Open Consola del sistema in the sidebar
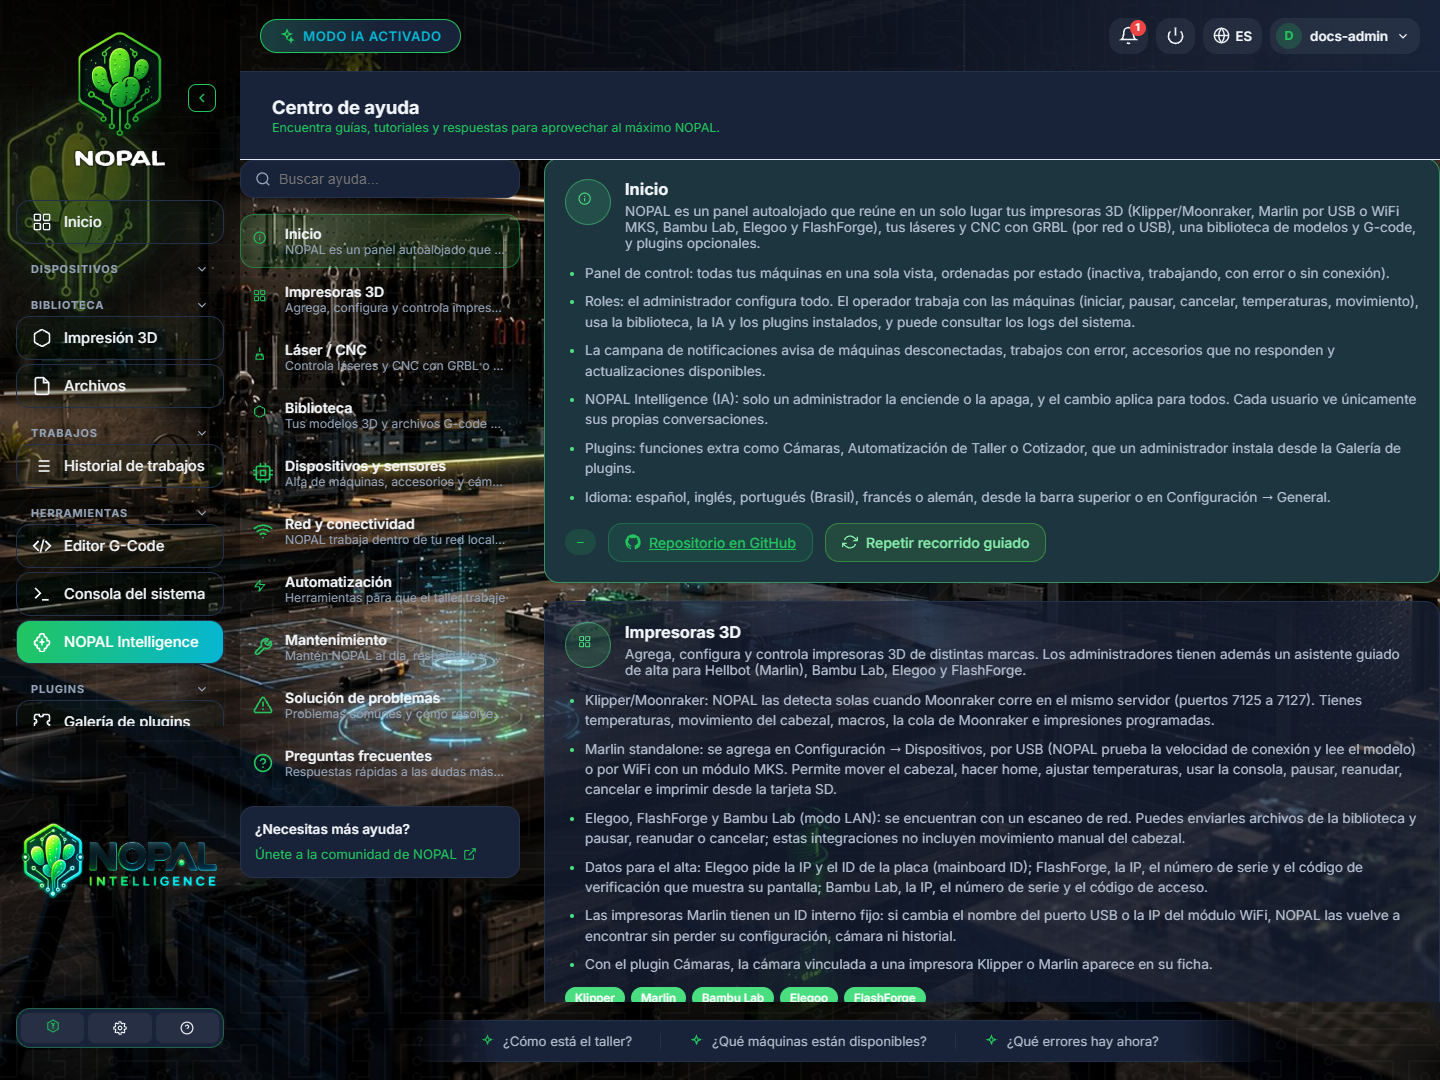The height and width of the screenshot is (1080, 1440). tap(120, 594)
